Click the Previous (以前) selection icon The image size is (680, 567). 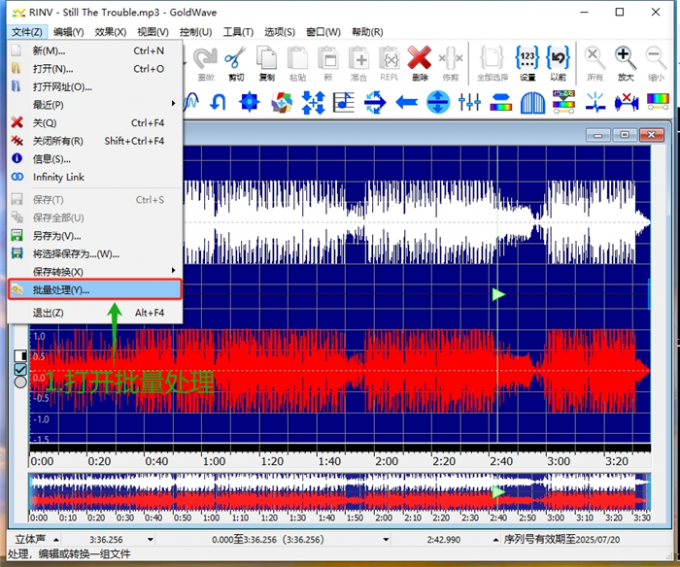(x=558, y=63)
